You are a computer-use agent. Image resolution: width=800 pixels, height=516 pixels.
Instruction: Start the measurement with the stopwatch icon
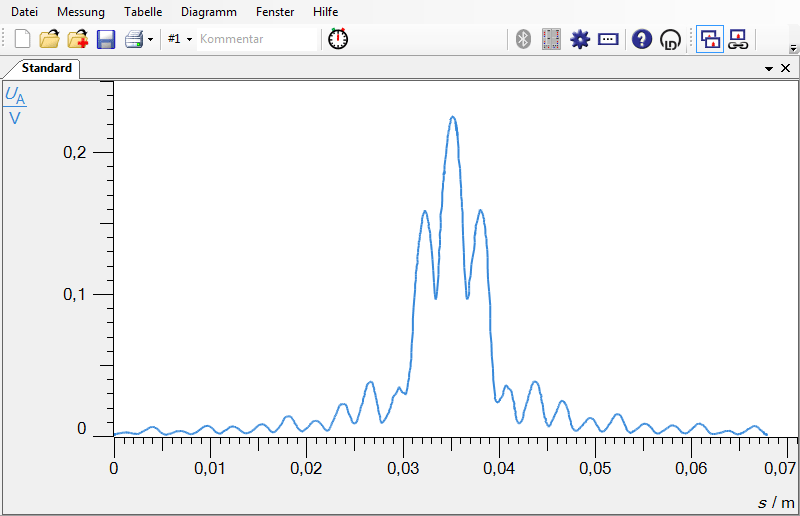point(338,39)
